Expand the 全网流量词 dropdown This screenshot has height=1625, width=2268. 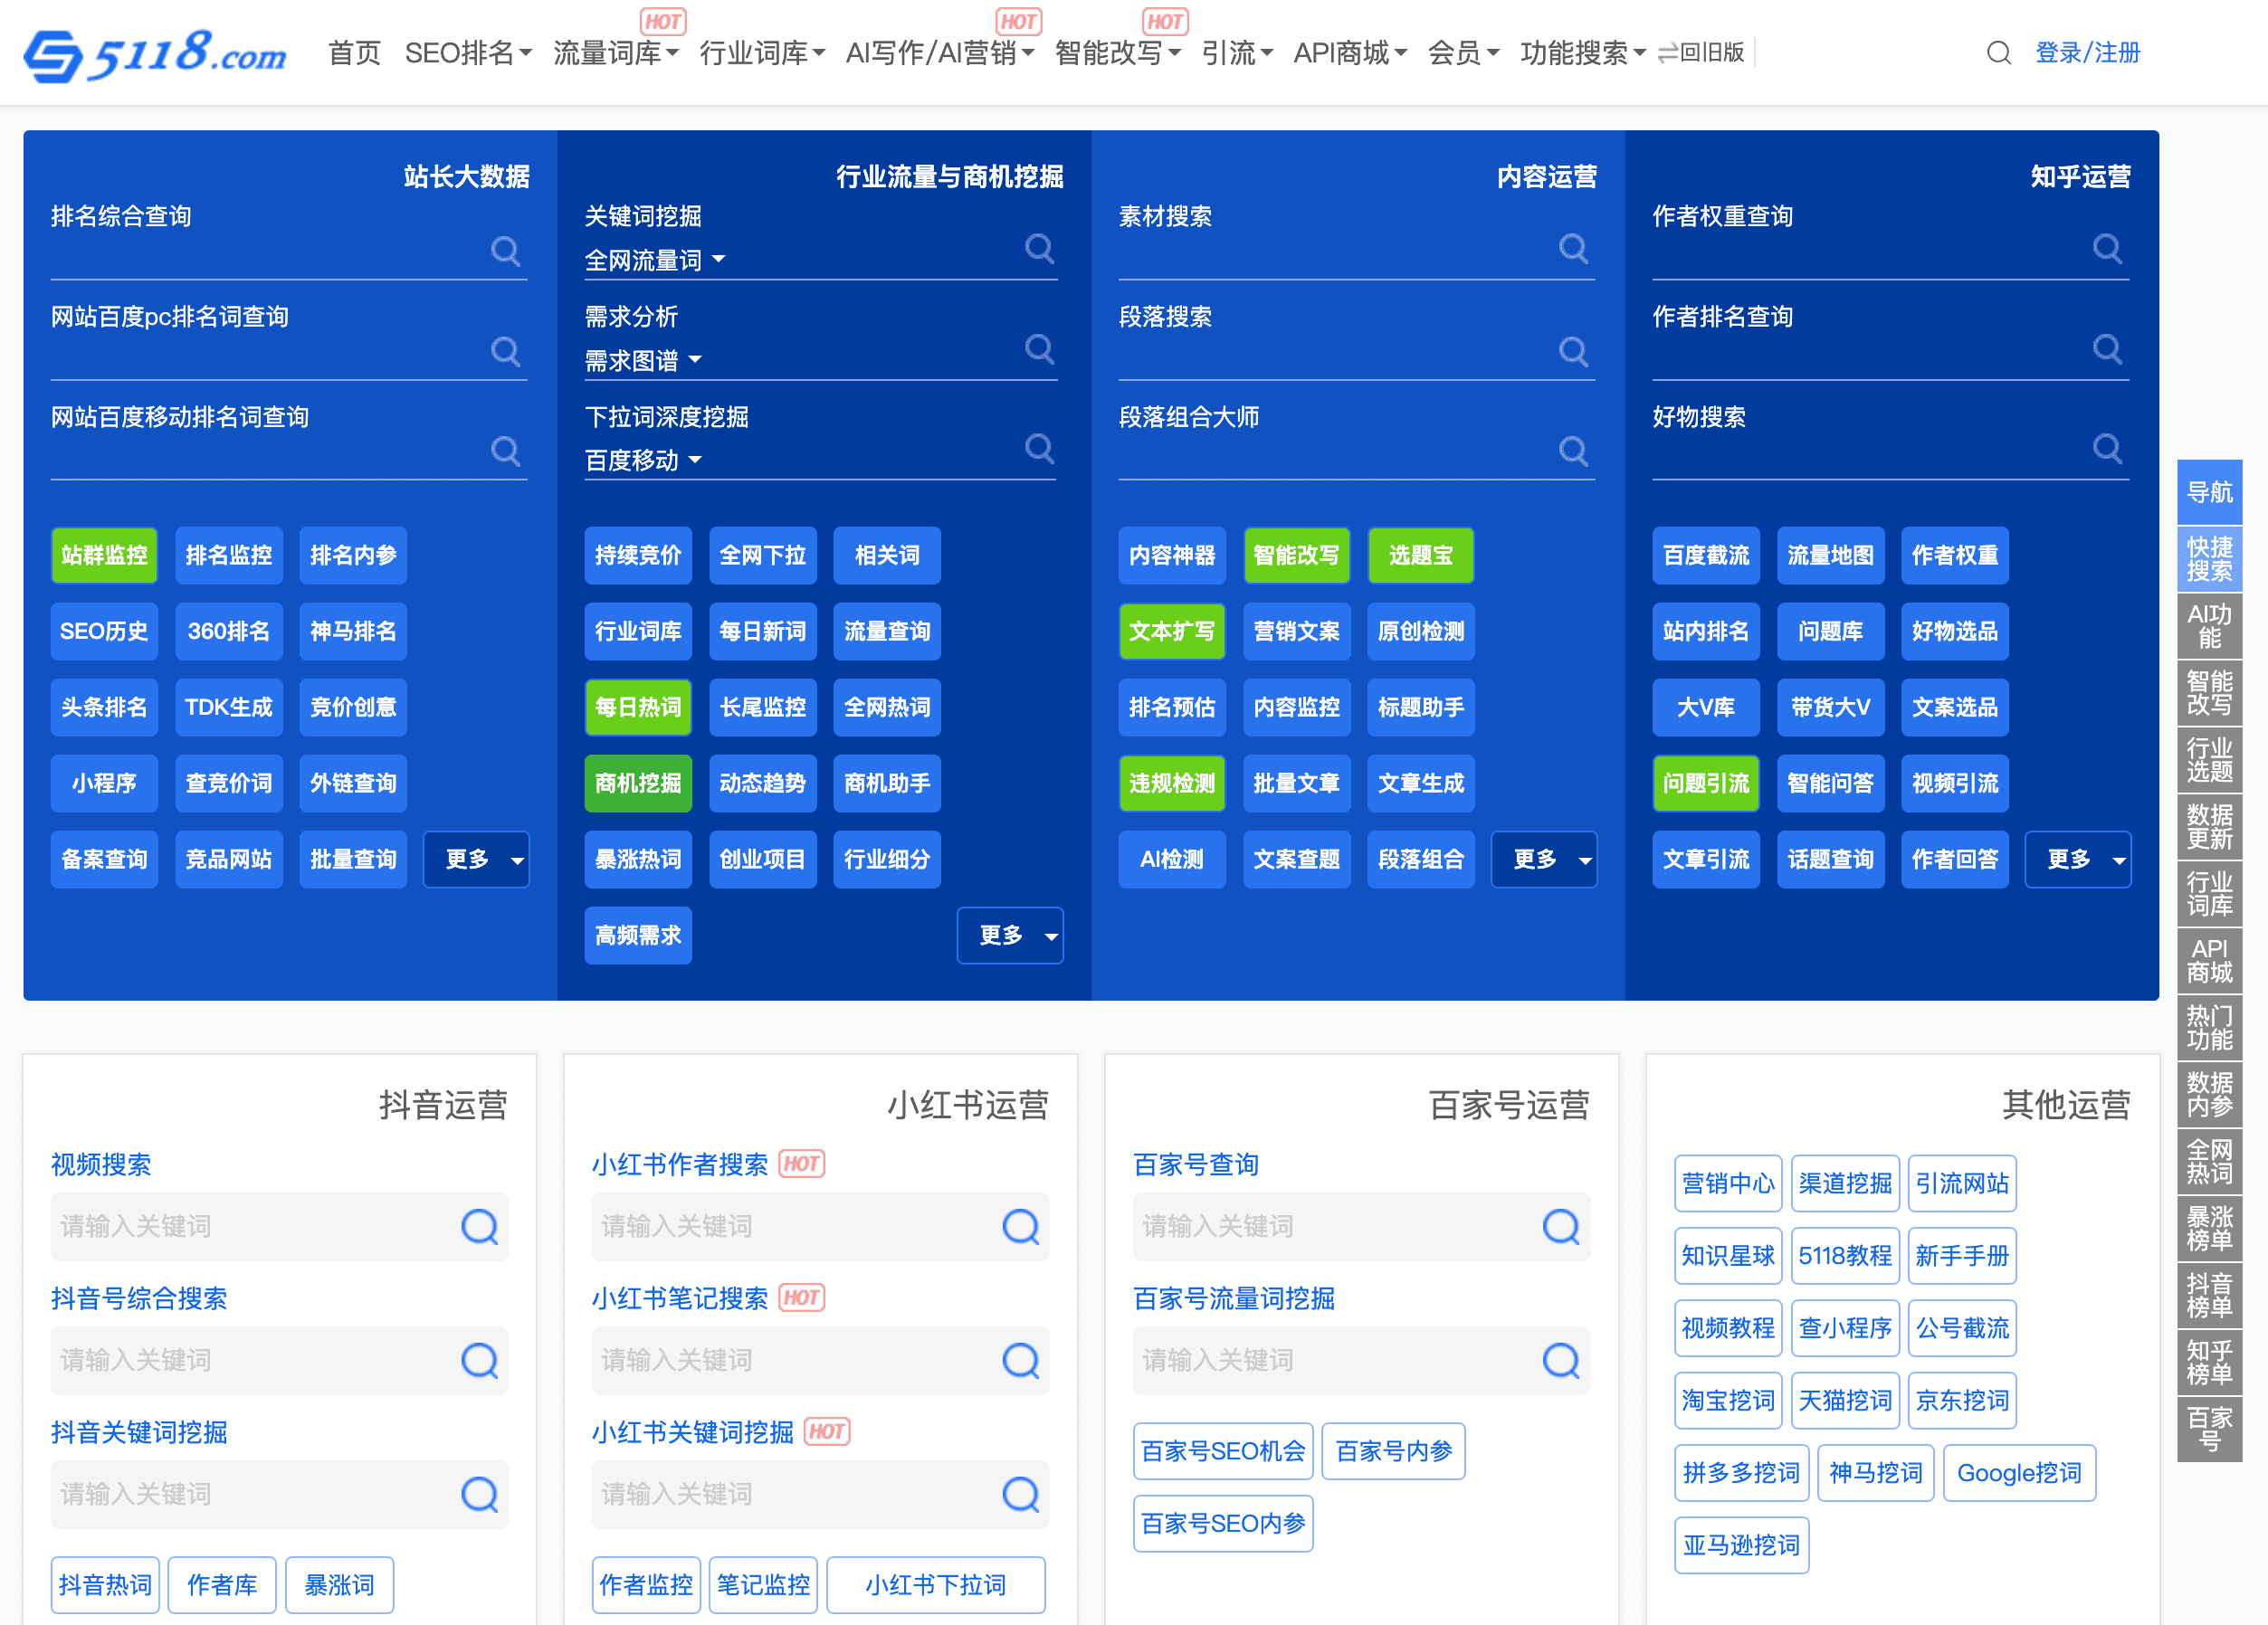pos(655,260)
